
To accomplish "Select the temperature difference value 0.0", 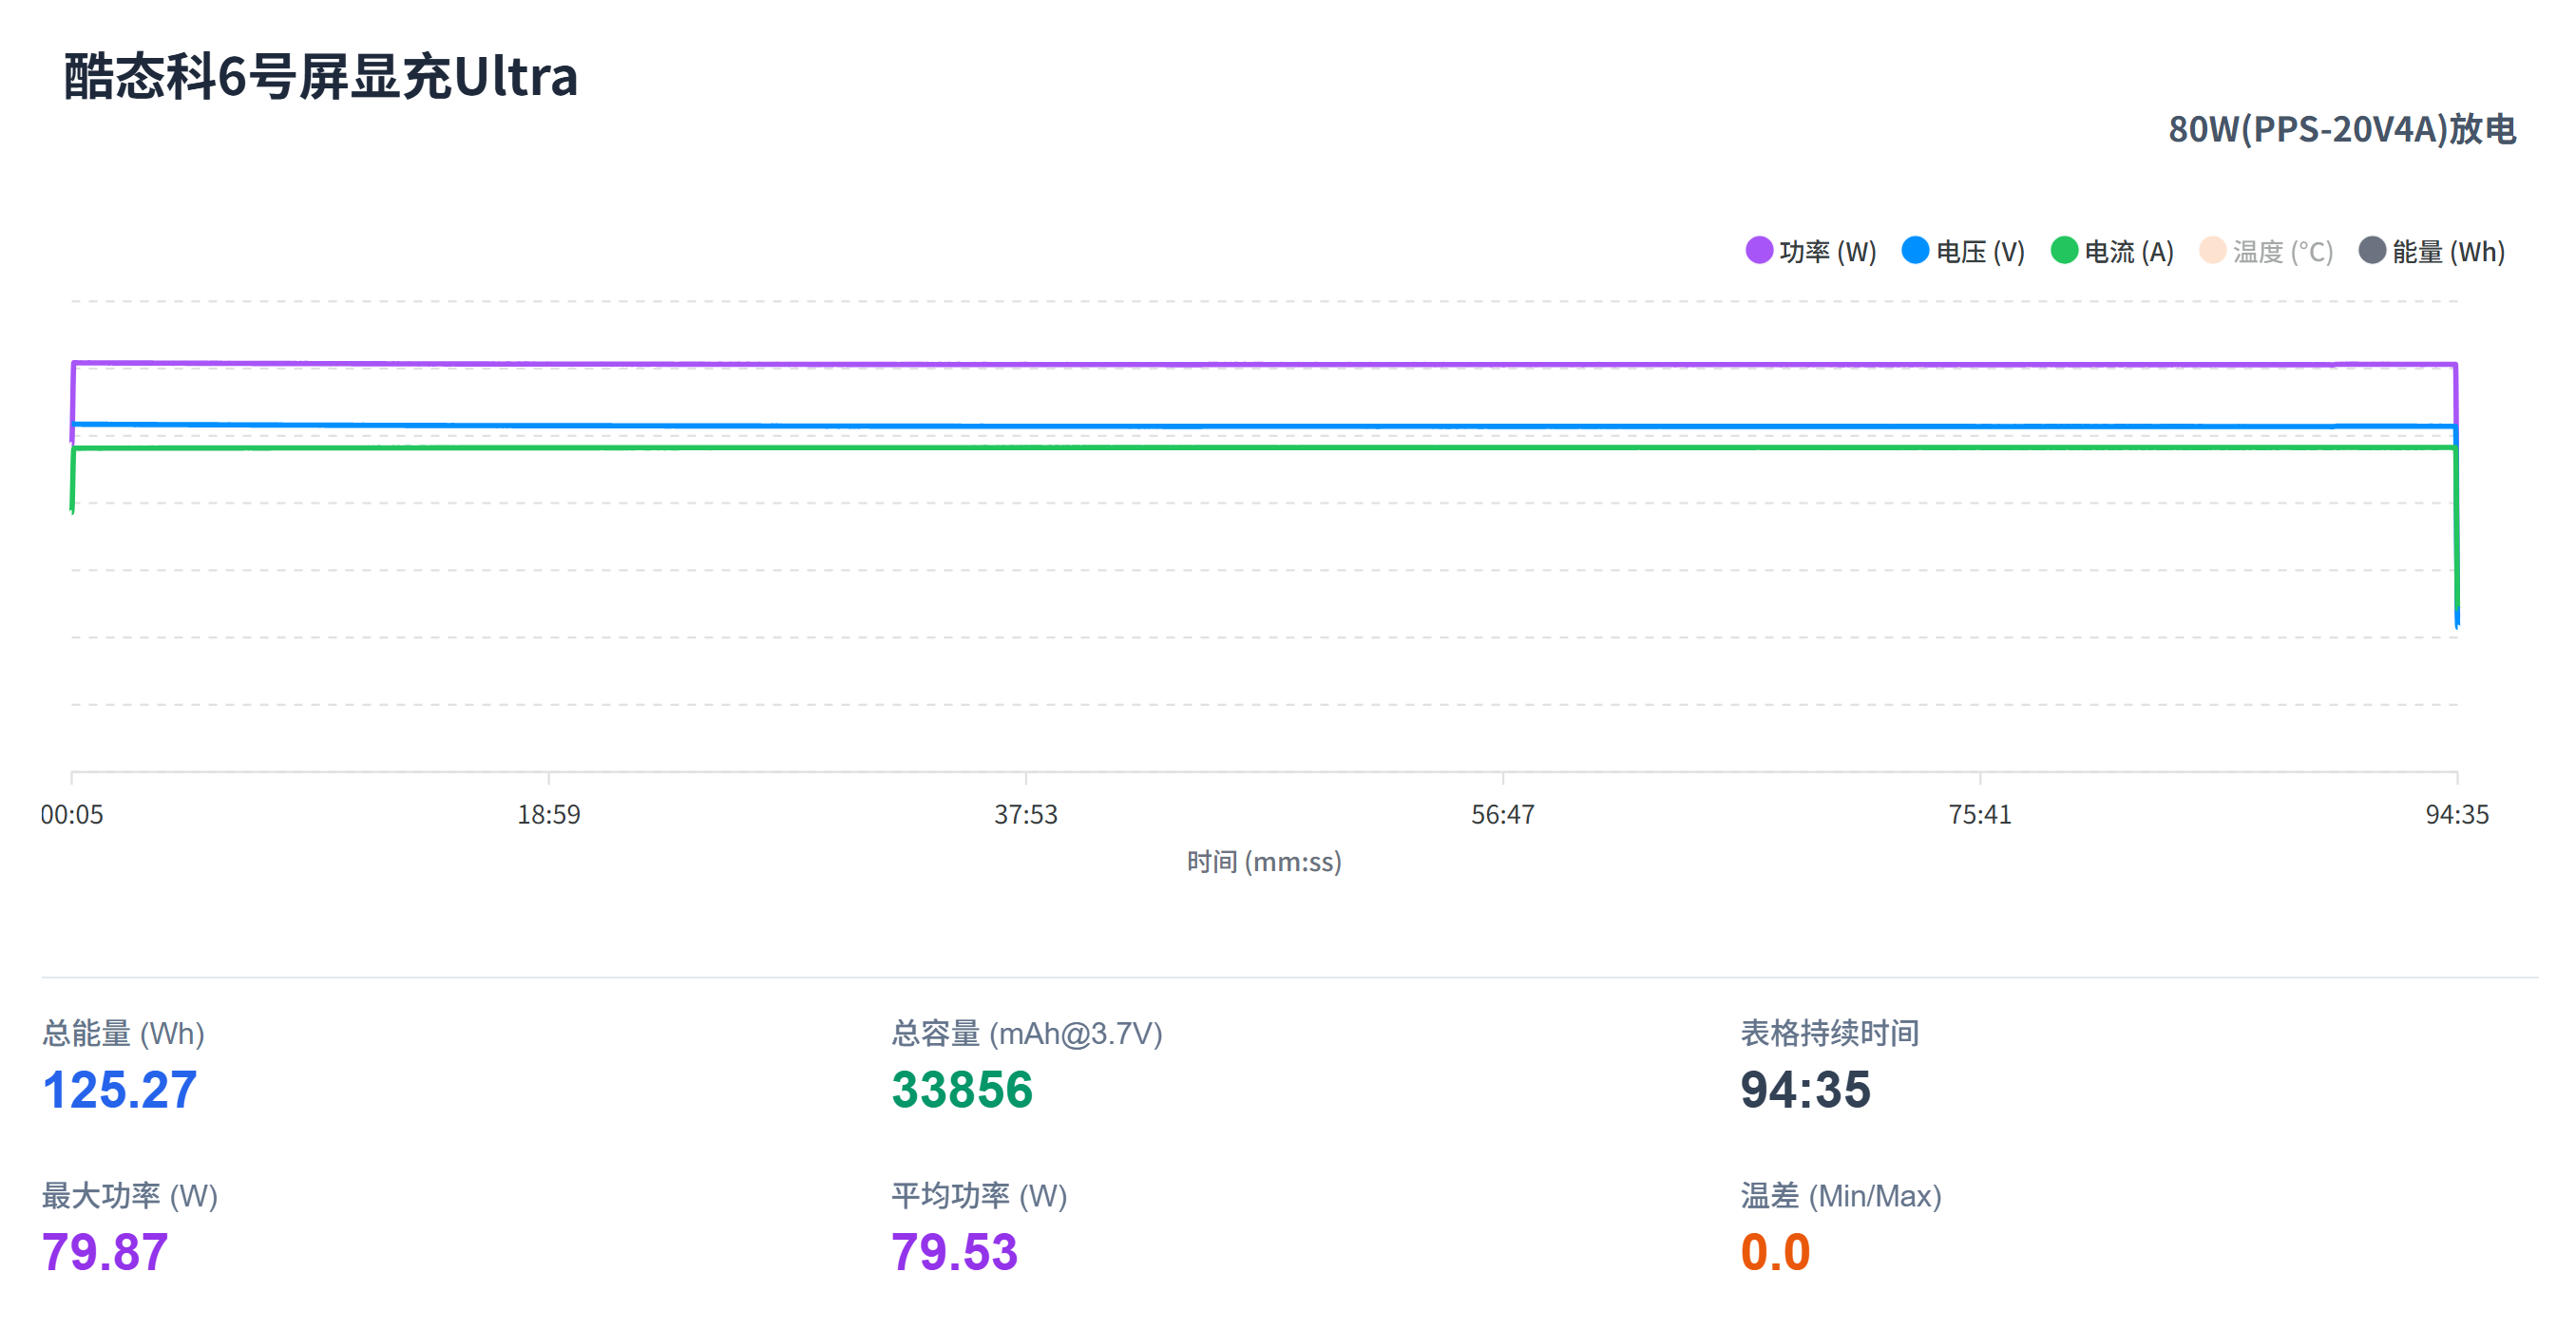I will tap(1776, 1252).
